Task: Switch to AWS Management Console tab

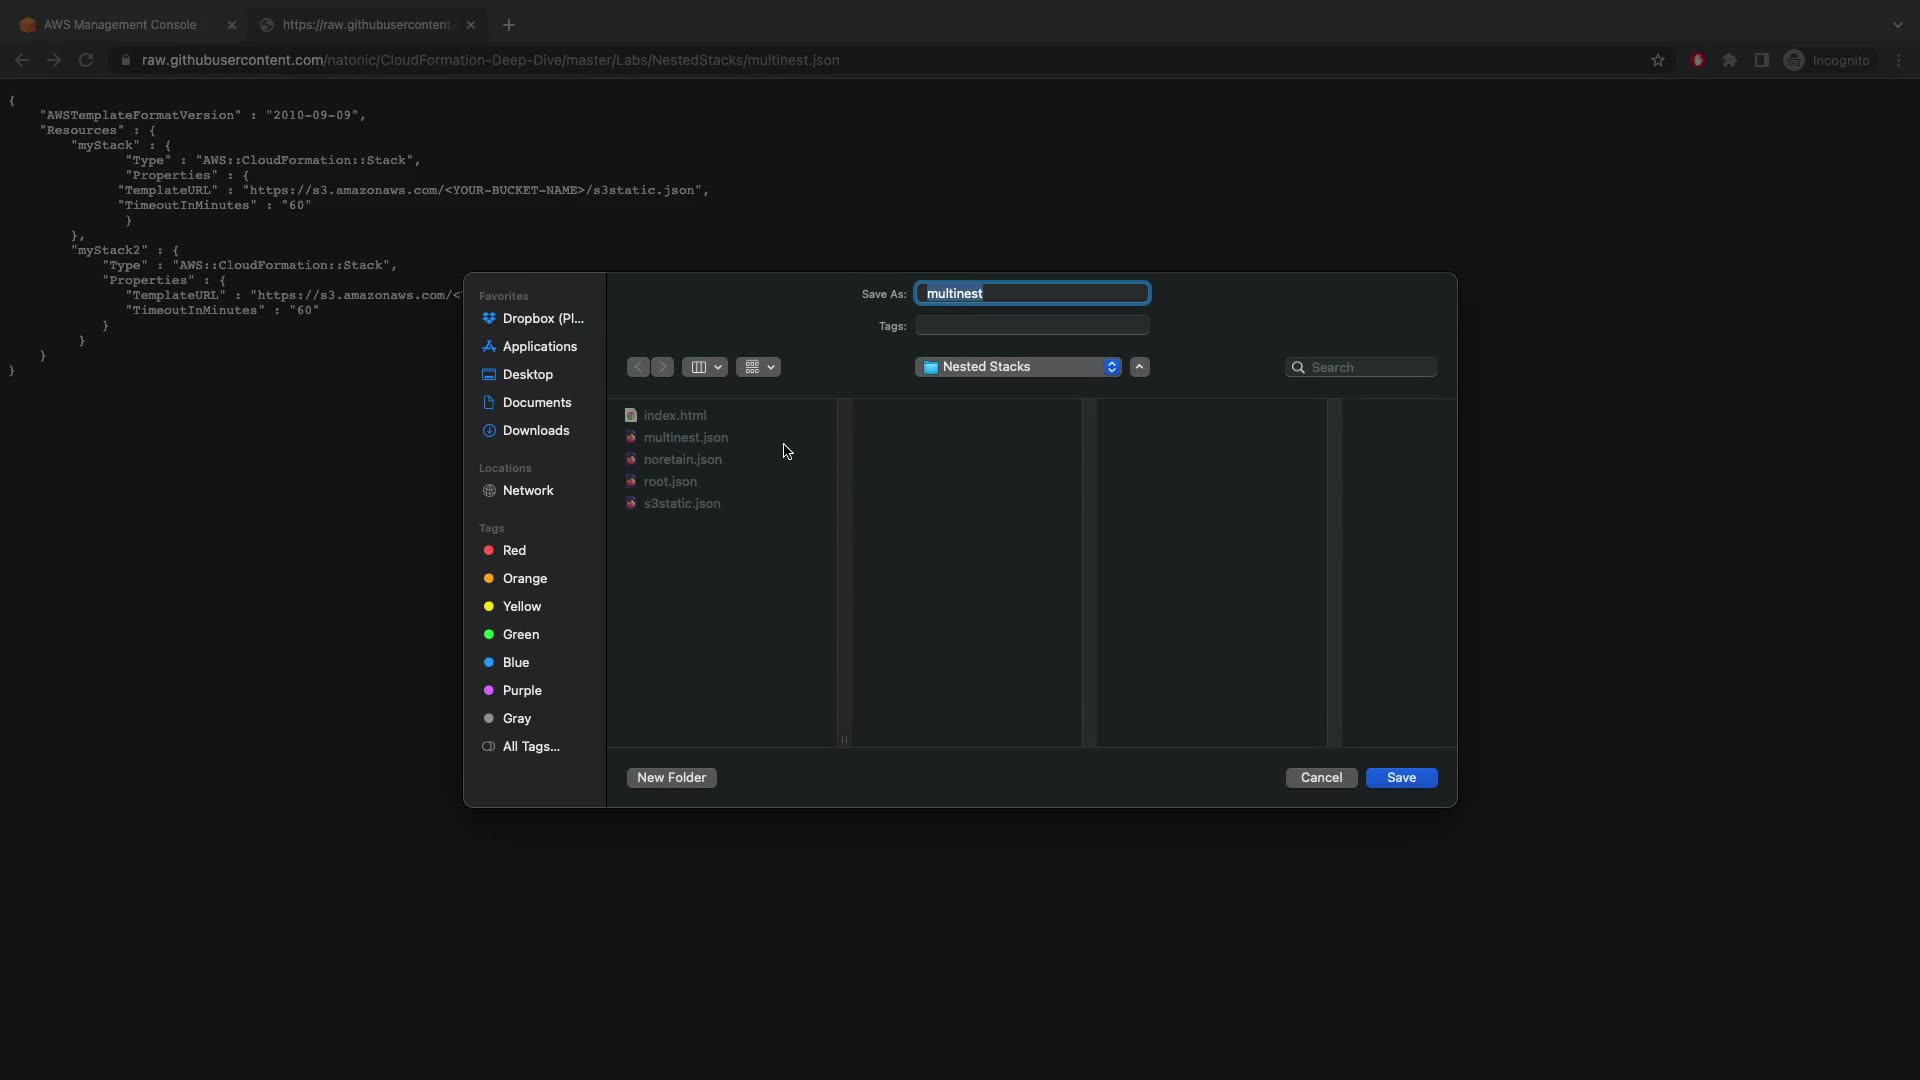Action: click(x=120, y=24)
